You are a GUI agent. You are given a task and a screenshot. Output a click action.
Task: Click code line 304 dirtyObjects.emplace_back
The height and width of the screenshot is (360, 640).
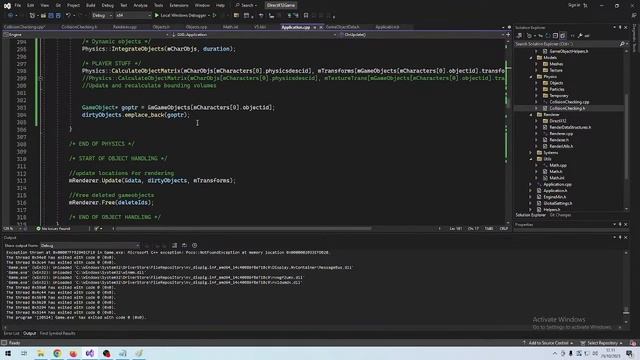[x=136, y=115]
